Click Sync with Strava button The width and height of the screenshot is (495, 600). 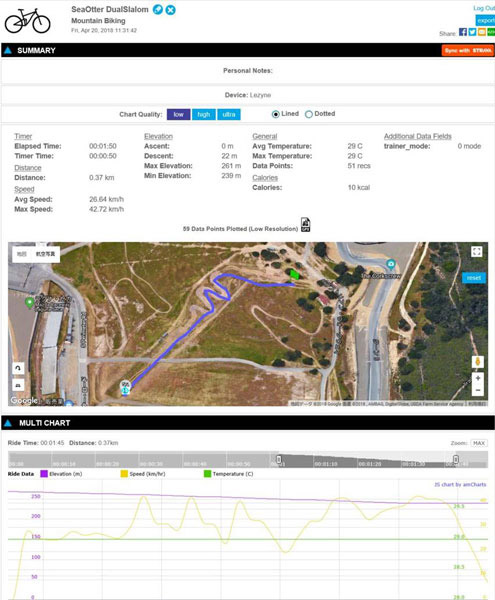468,51
